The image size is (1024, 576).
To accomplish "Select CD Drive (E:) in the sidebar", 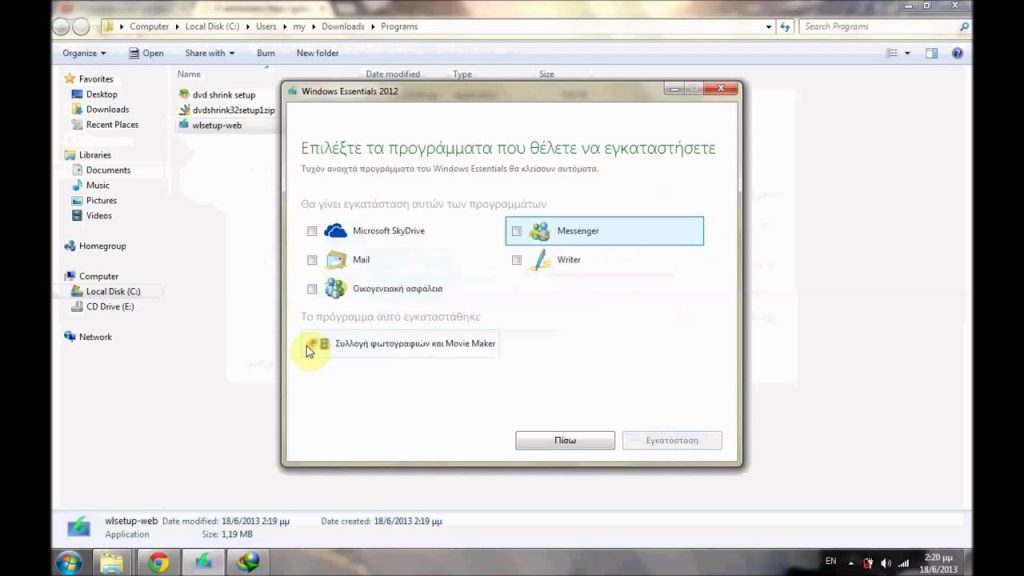I will (x=110, y=307).
